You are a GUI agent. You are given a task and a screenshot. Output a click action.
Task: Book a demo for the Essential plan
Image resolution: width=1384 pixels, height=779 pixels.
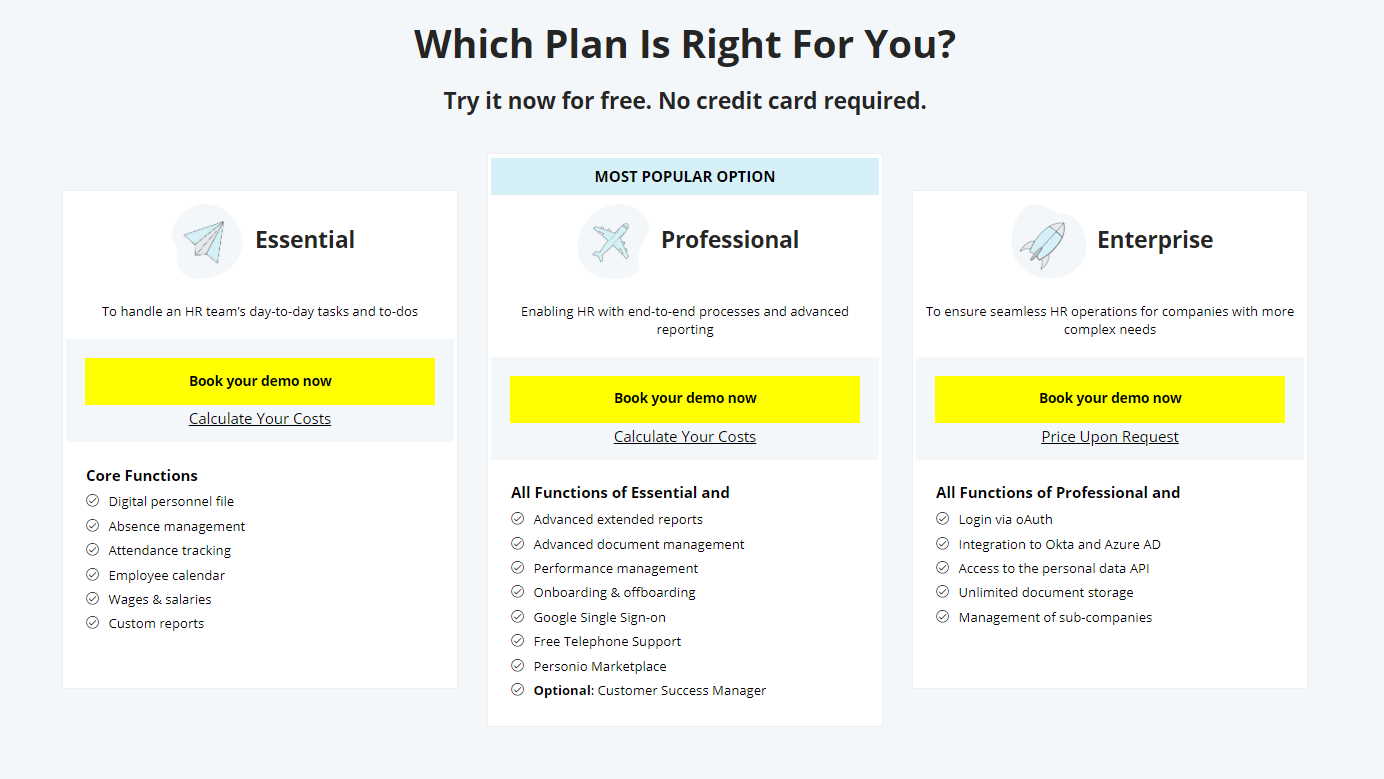click(x=260, y=381)
